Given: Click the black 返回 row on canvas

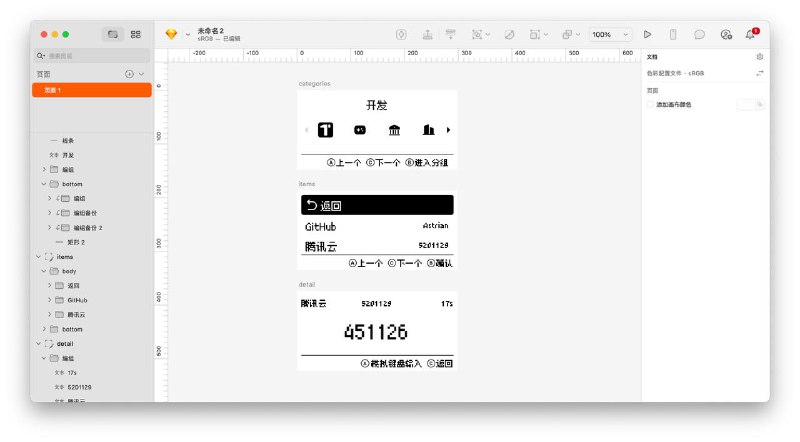Looking at the screenshot, I should tap(377, 205).
